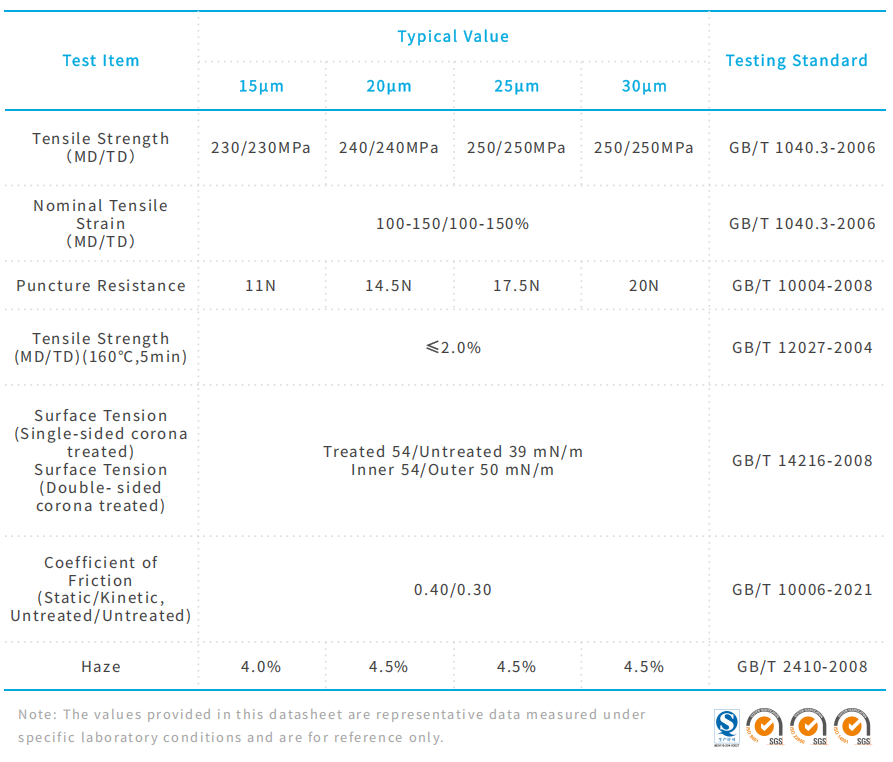Click the Puncture Resistance row label
Viewport: 893px width, 762px height.
point(101,286)
